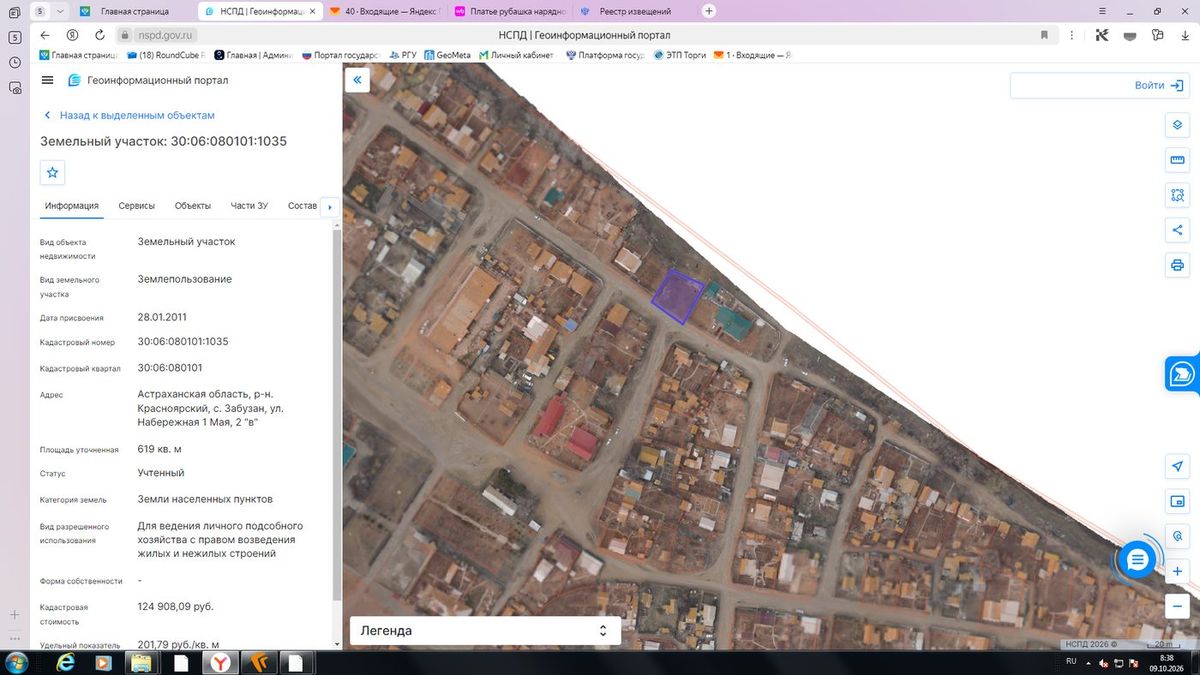Select the Объекты tab
The height and width of the screenshot is (675, 1200).
193,206
